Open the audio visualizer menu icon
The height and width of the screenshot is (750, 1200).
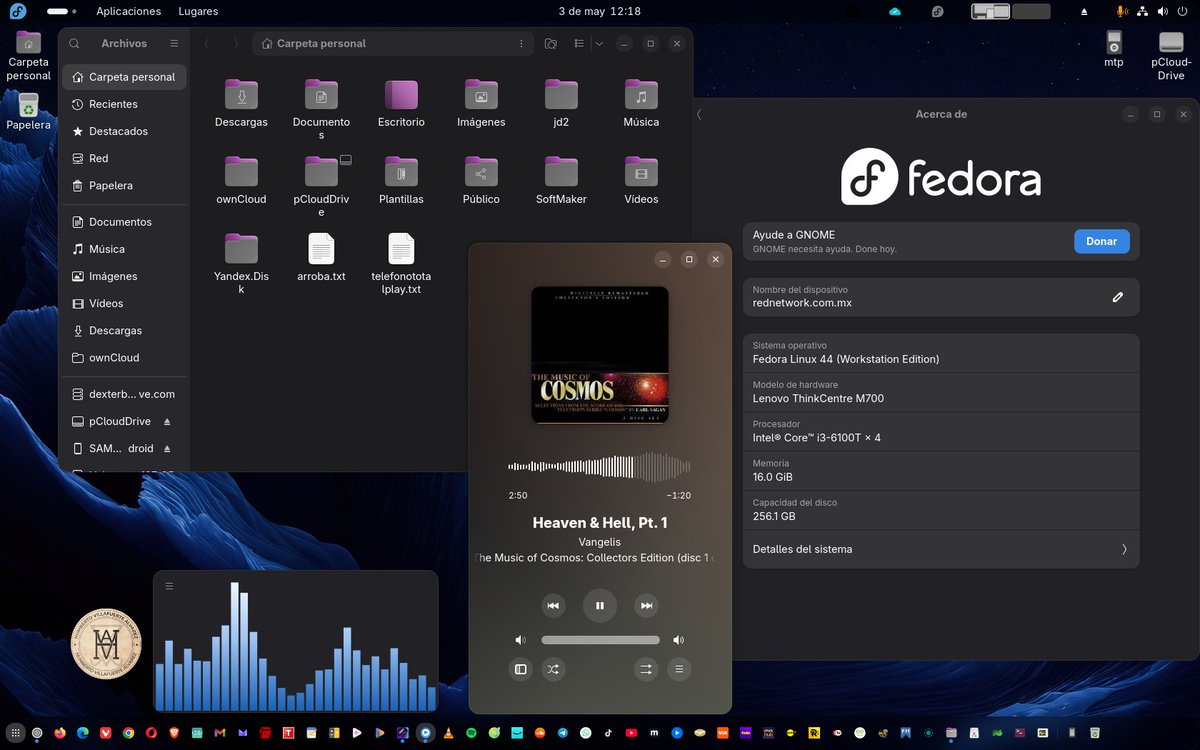(169, 586)
